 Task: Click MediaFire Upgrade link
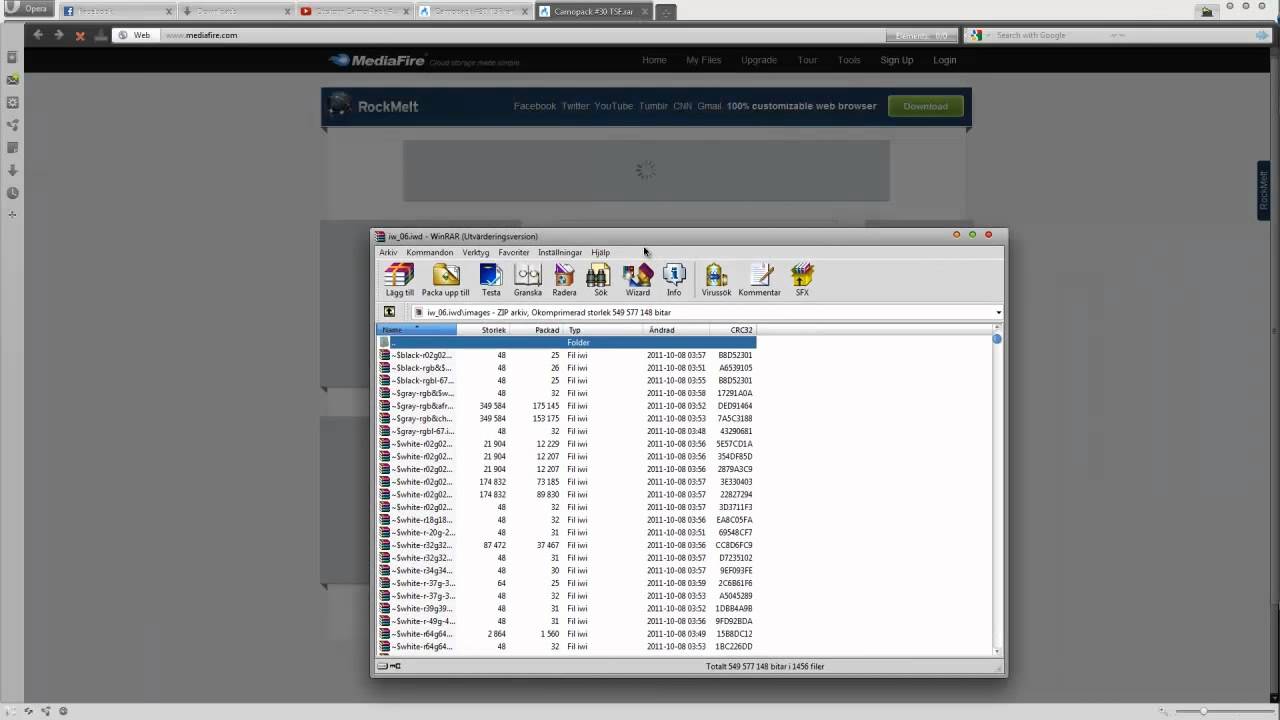click(759, 60)
